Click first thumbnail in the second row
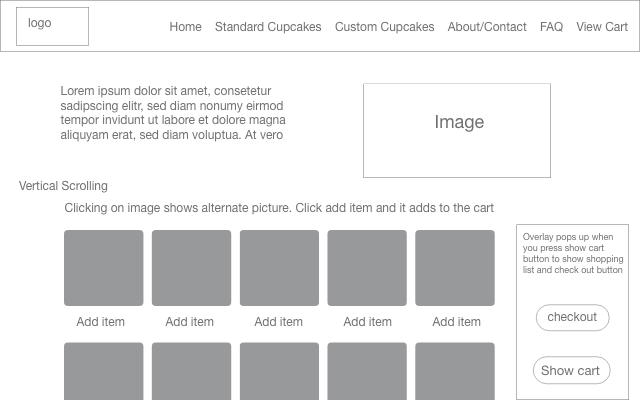Viewport: 640px width, 400px height. click(x=104, y=371)
